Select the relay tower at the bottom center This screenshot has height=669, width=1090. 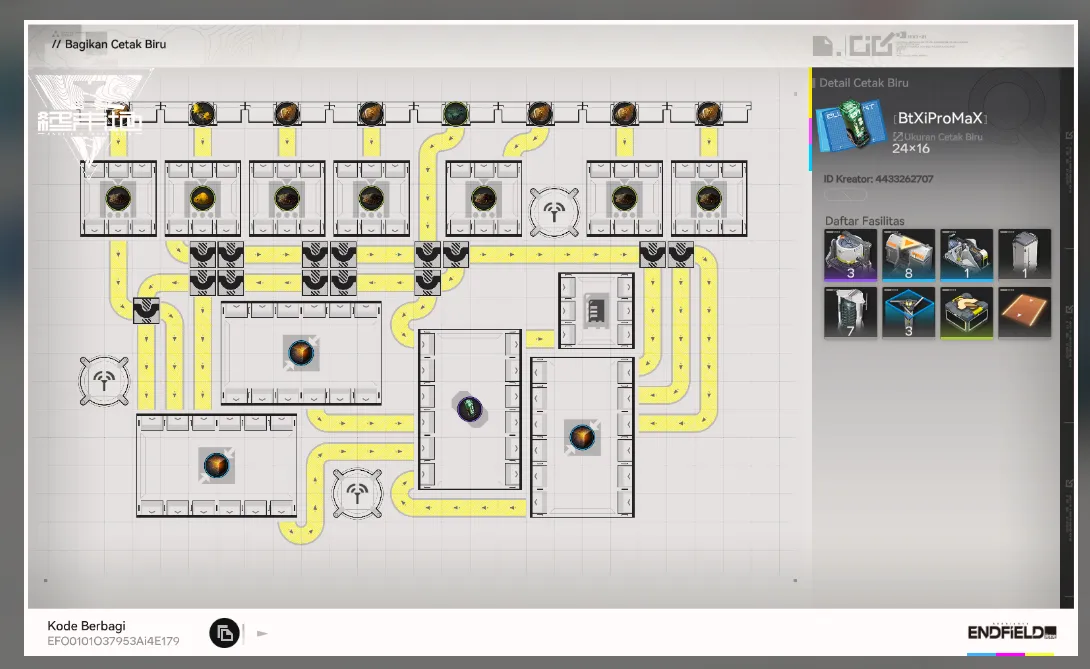pyautogui.click(x=357, y=493)
